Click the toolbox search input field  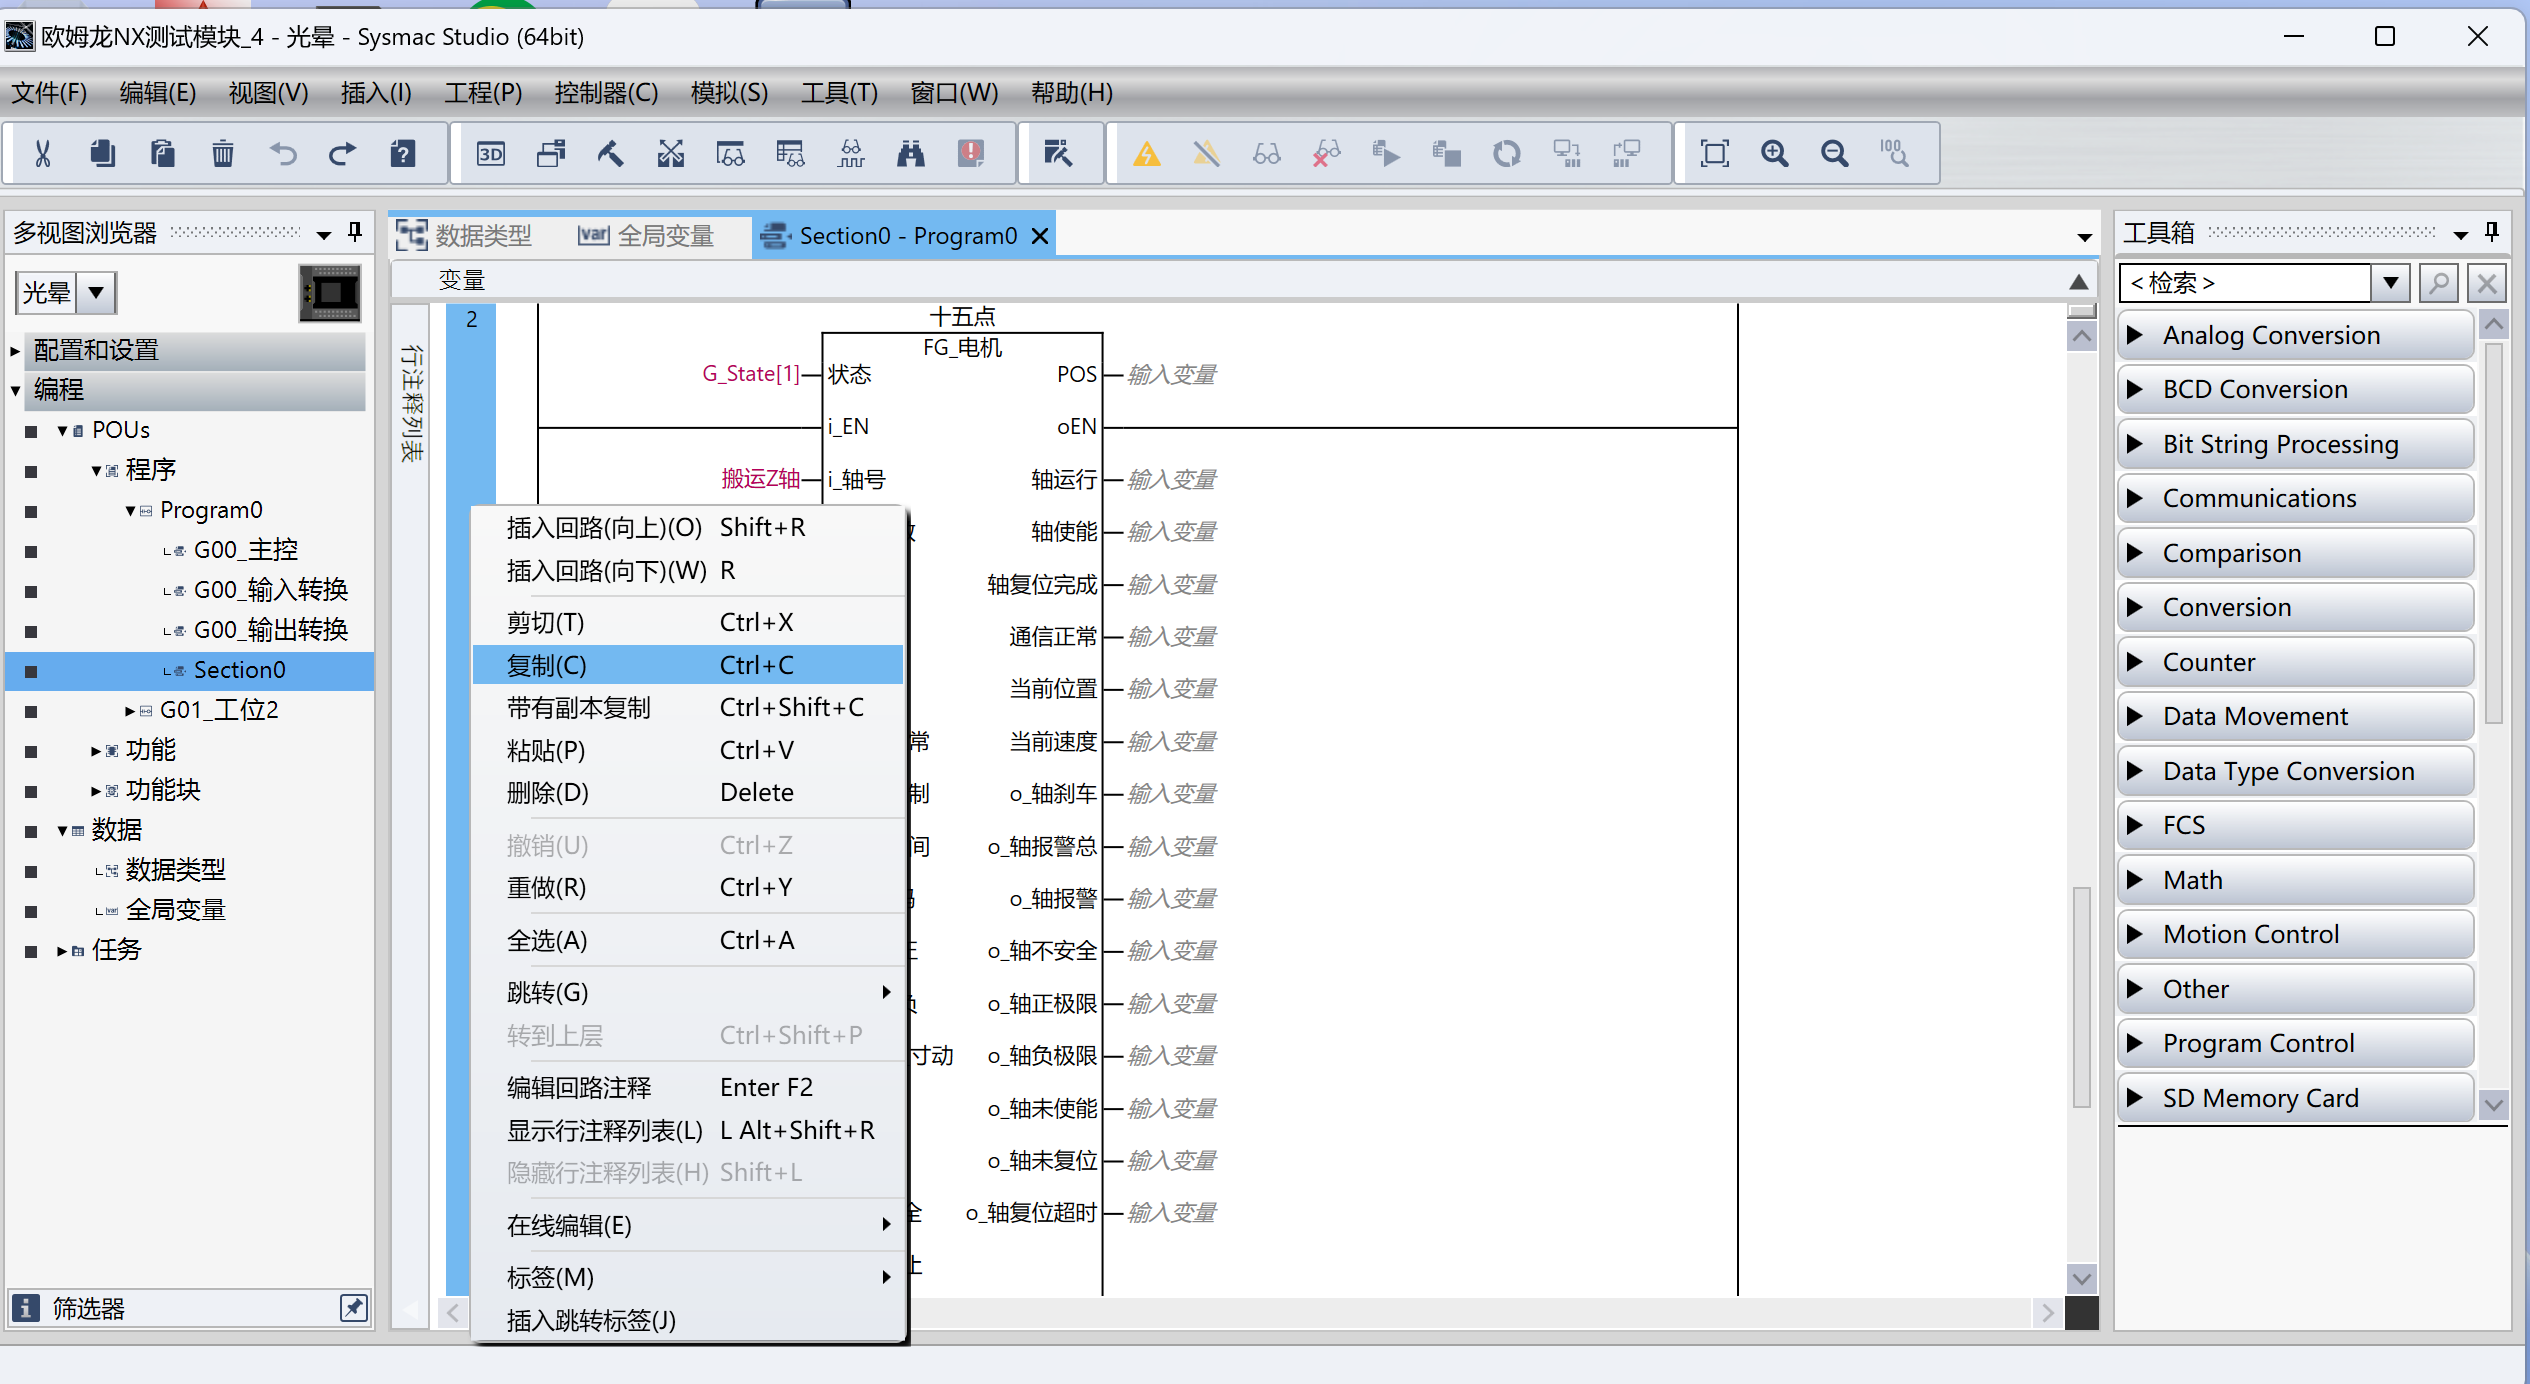pyautogui.click(x=2245, y=284)
